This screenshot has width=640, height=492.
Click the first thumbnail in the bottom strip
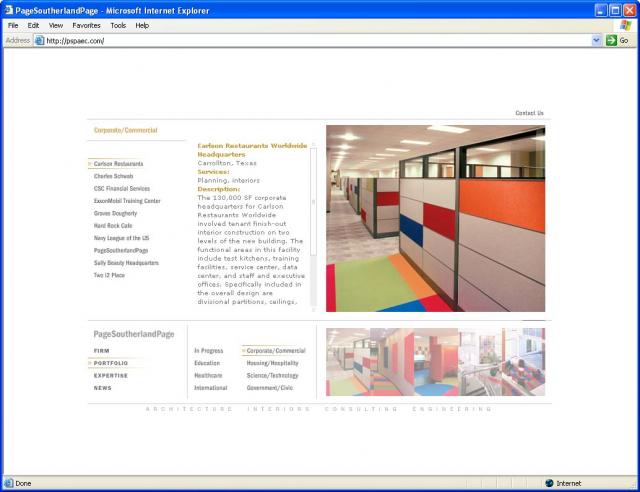point(349,362)
